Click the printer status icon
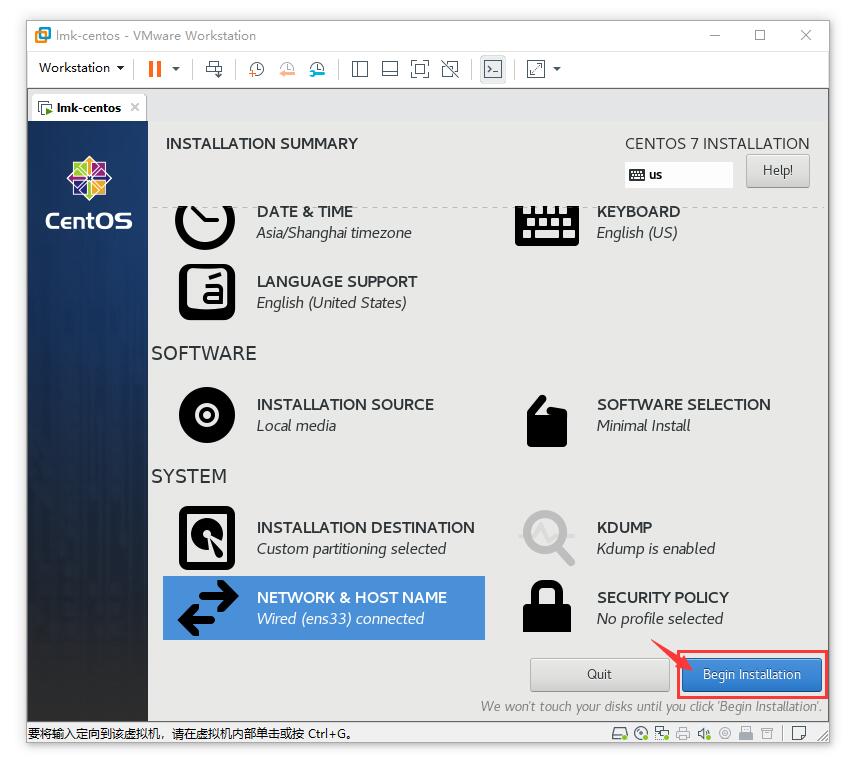Viewport: 862px width, 771px height. pyautogui.click(x=683, y=734)
